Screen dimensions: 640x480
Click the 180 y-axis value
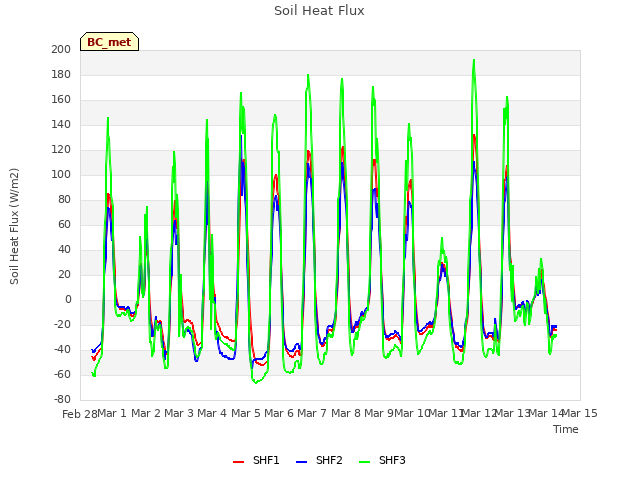pyautogui.click(x=61, y=75)
